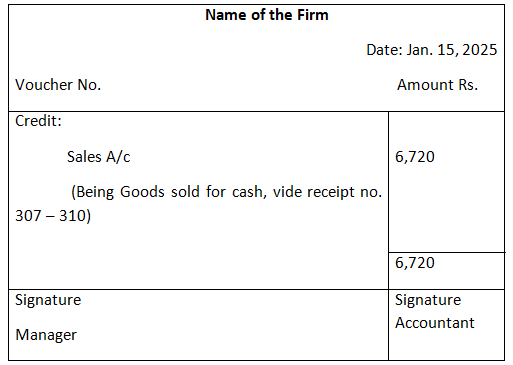Screen dimensions: 513x365
Task: Click the Amount Rs. column header
Action: pos(437,85)
